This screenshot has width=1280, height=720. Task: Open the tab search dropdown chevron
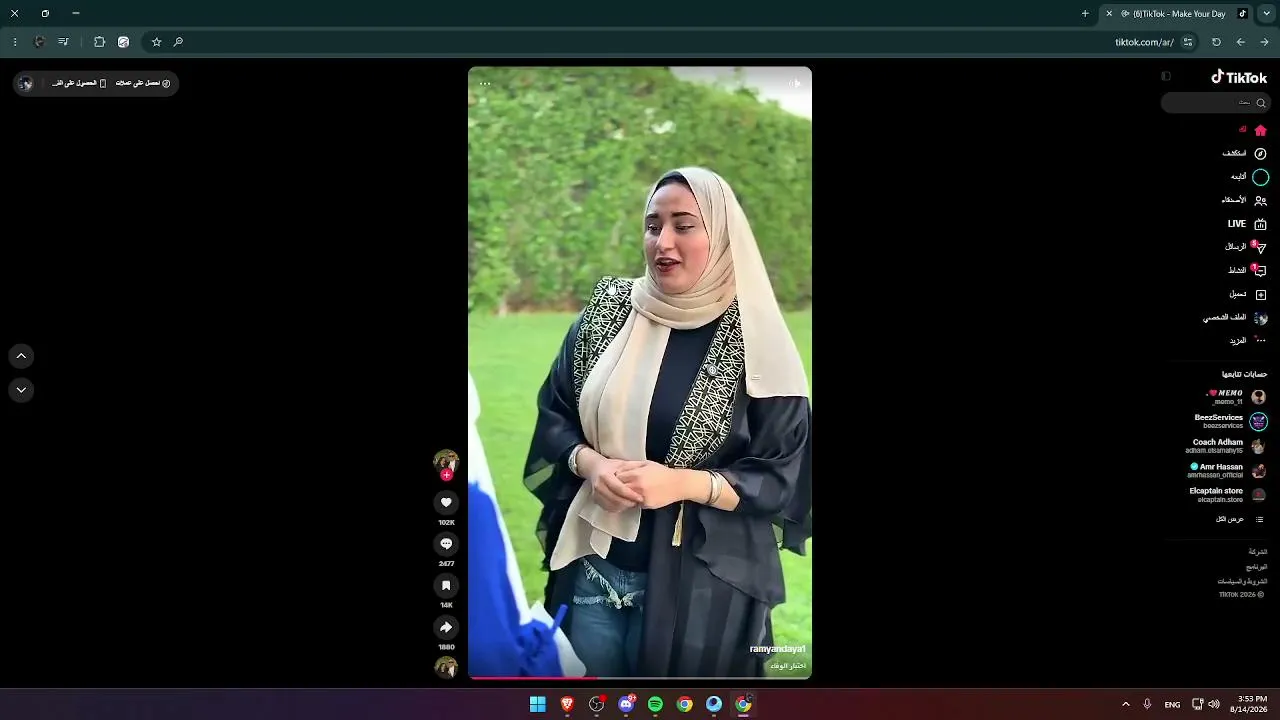click(1266, 14)
